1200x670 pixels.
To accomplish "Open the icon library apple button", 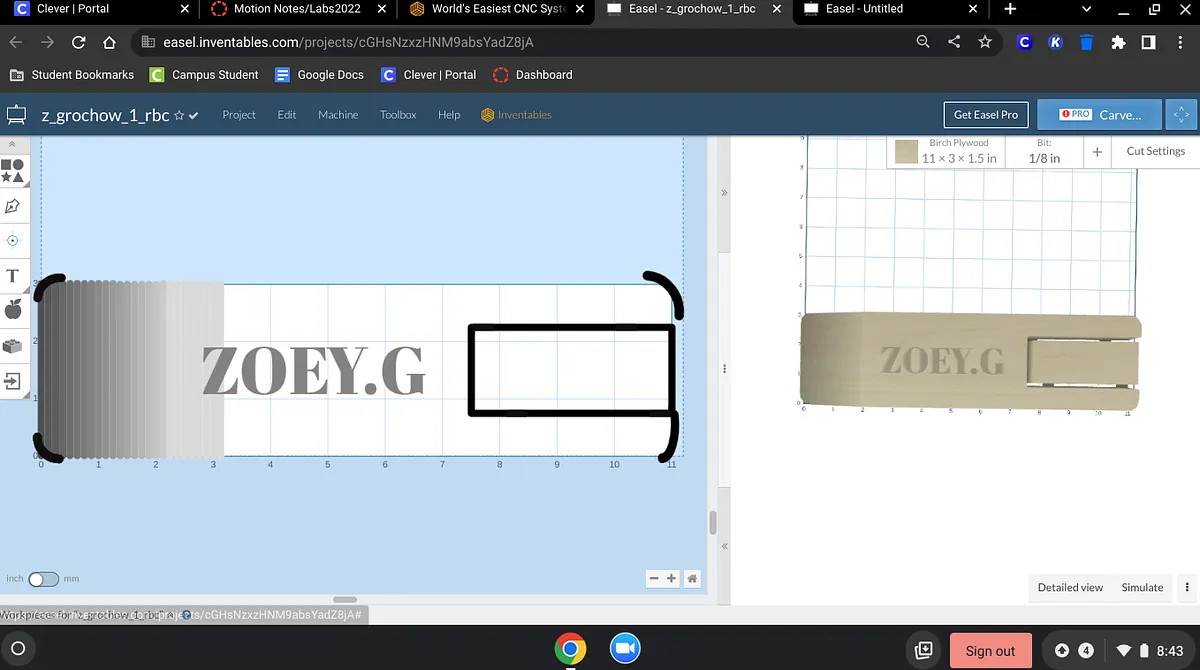I will click(13, 310).
